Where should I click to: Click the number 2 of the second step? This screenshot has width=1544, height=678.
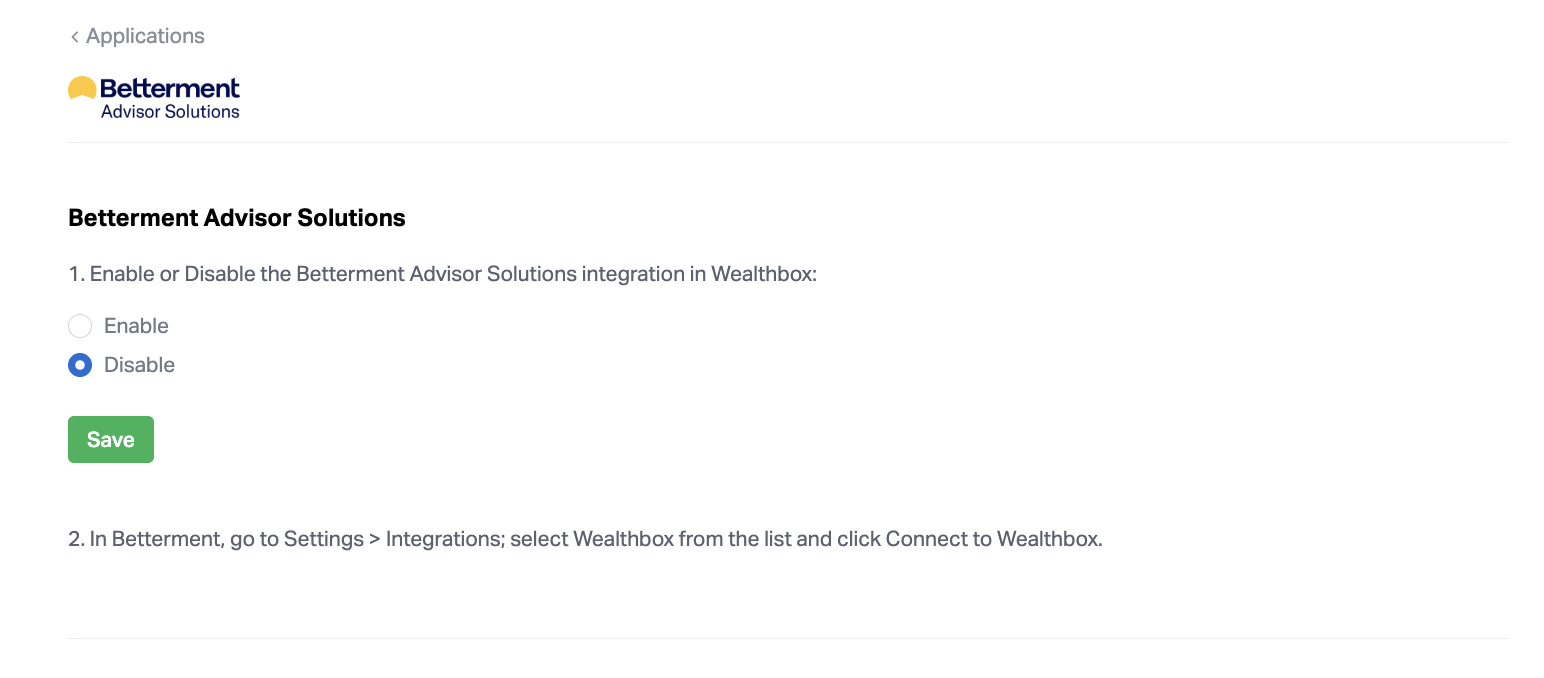coord(75,539)
